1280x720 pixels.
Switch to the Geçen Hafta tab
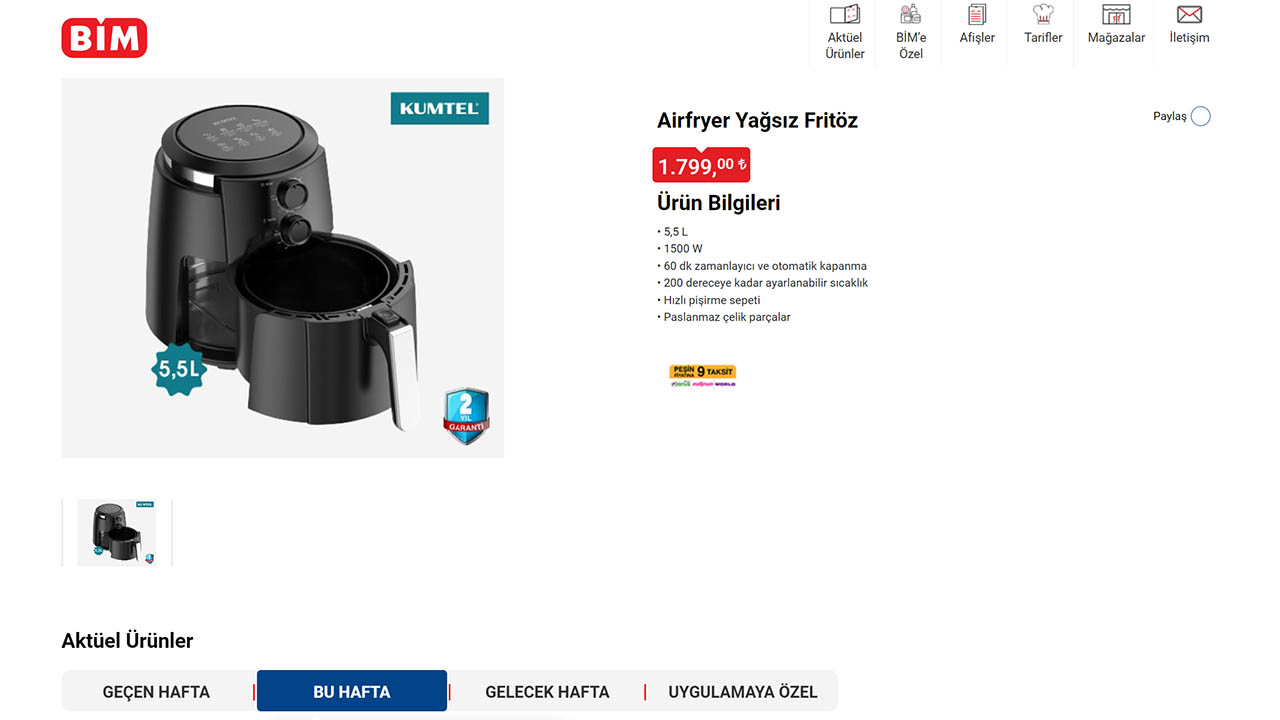[x=156, y=692]
